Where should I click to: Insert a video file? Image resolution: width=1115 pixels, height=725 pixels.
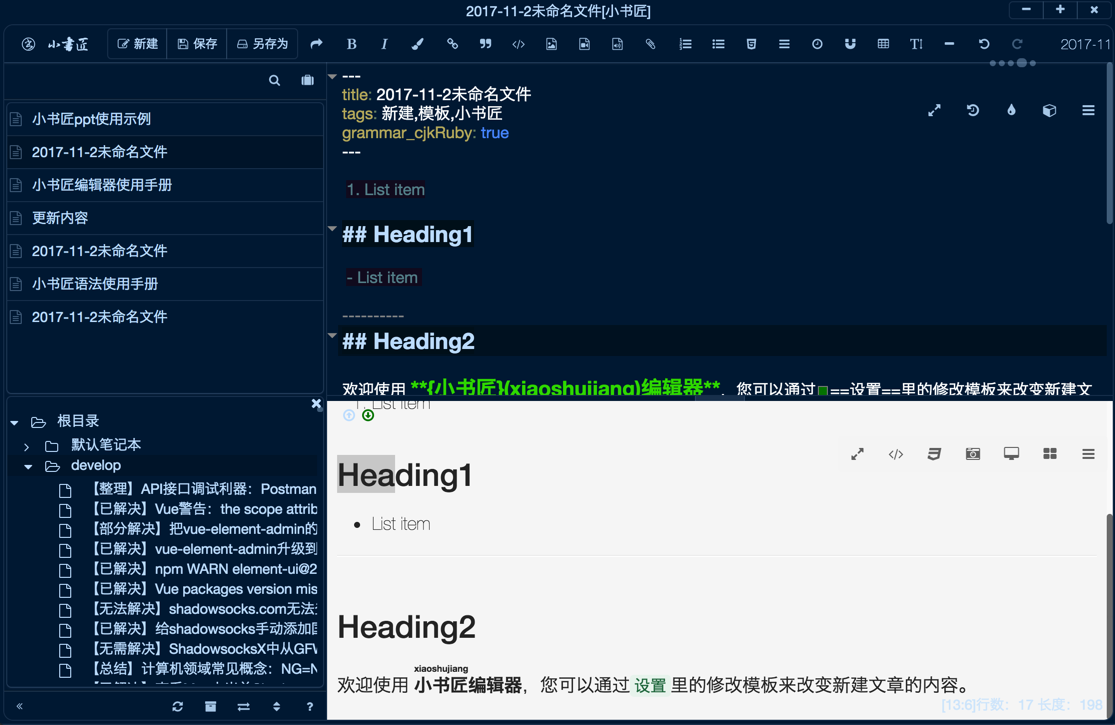pyautogui.click(x=584, y=44)
